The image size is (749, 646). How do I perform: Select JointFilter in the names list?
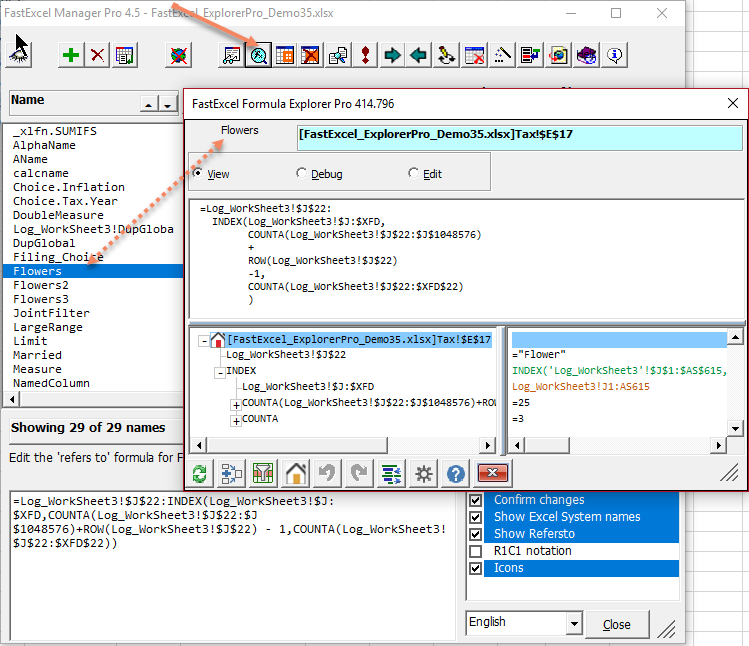point(51,313)
